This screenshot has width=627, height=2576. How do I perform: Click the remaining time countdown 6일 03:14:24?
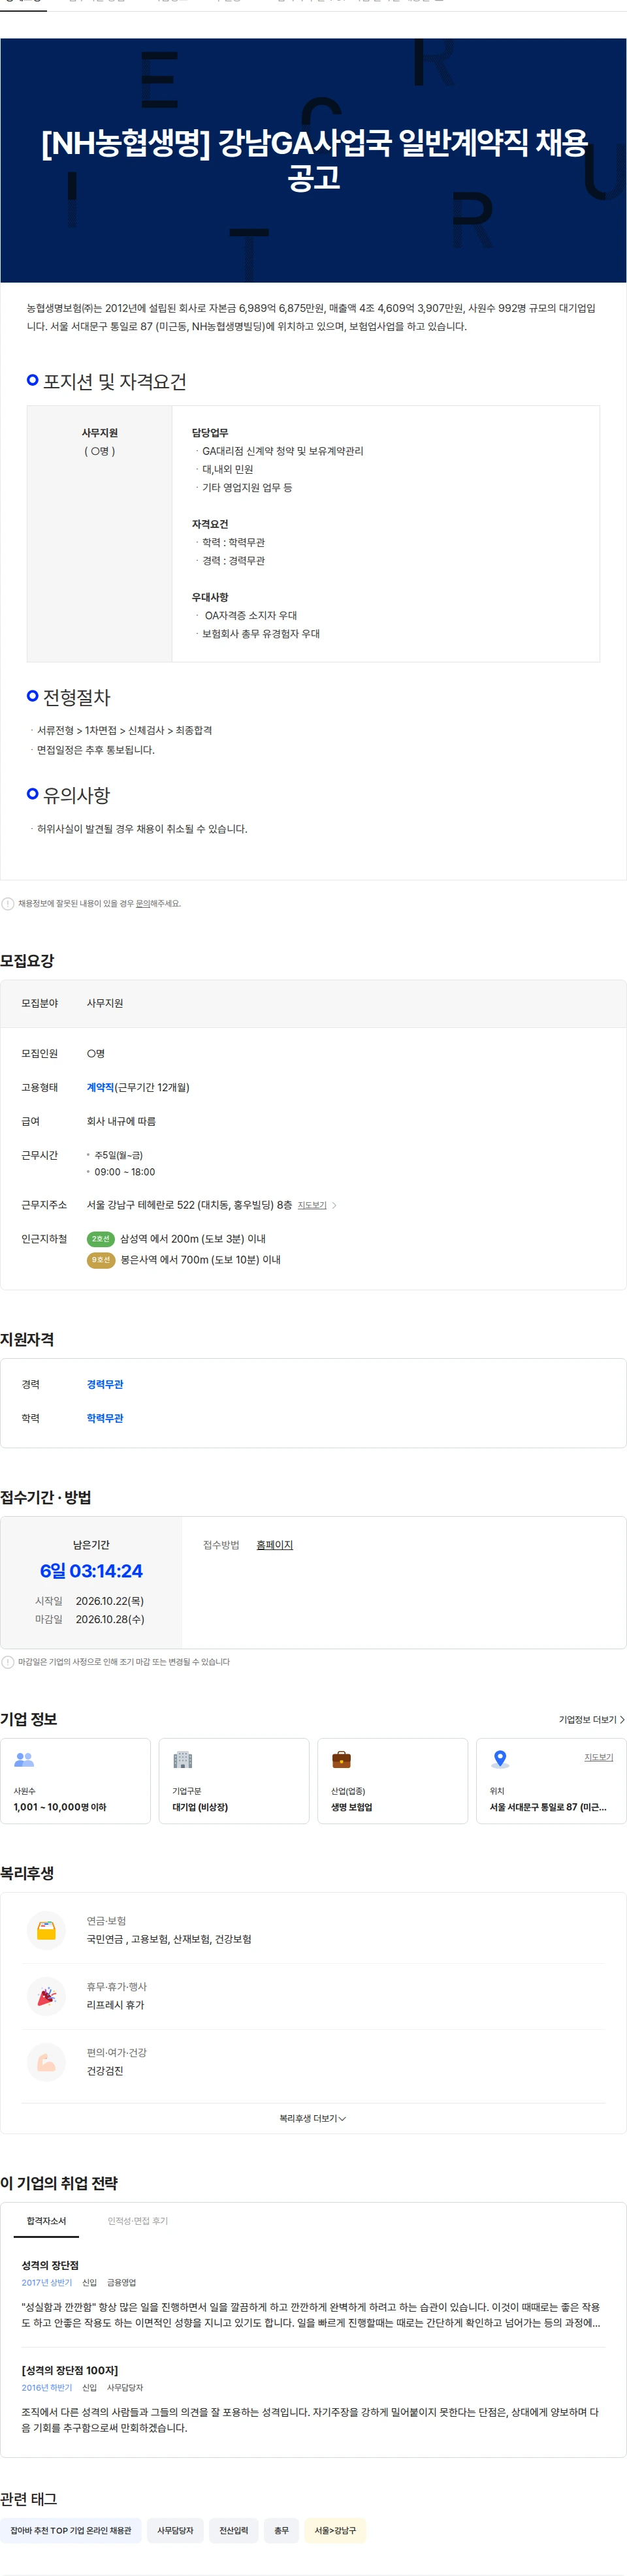click(x=91, y=1571)
